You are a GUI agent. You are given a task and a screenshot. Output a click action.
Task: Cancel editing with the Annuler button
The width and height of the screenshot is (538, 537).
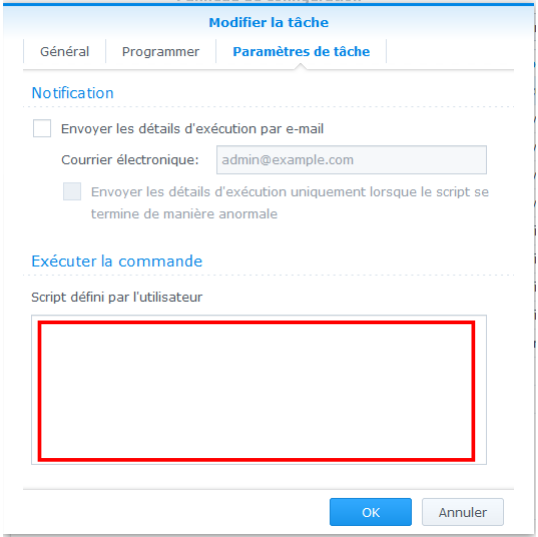click(x=463, y=512)
